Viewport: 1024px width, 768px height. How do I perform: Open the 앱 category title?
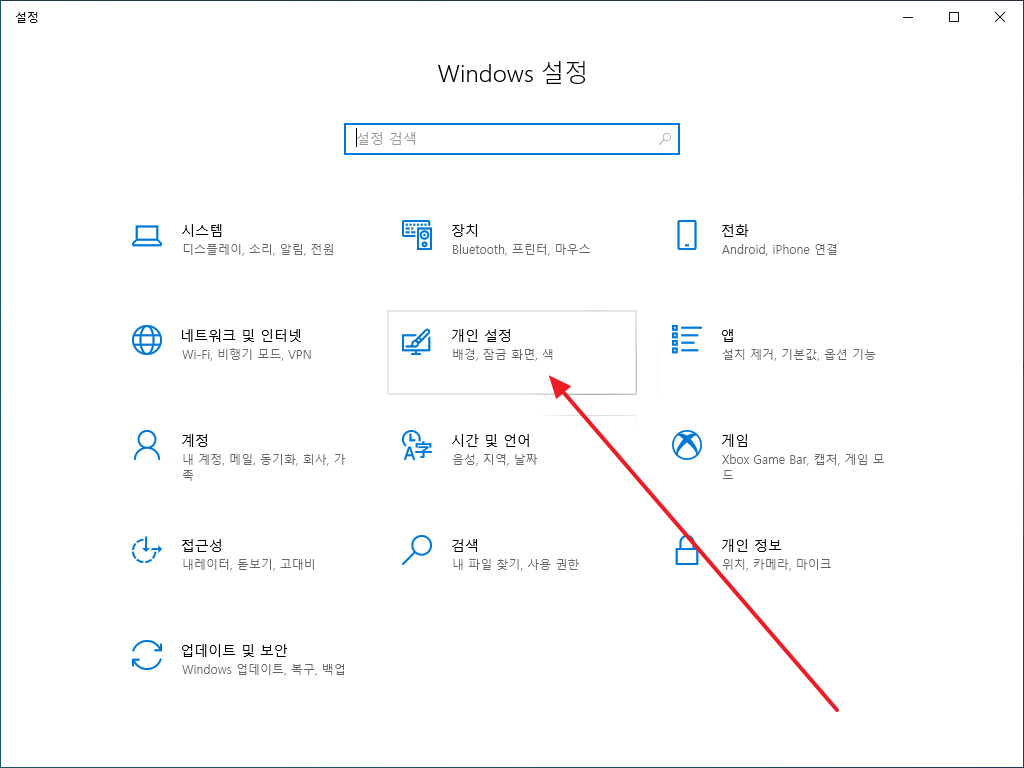[x=728, y=335]
